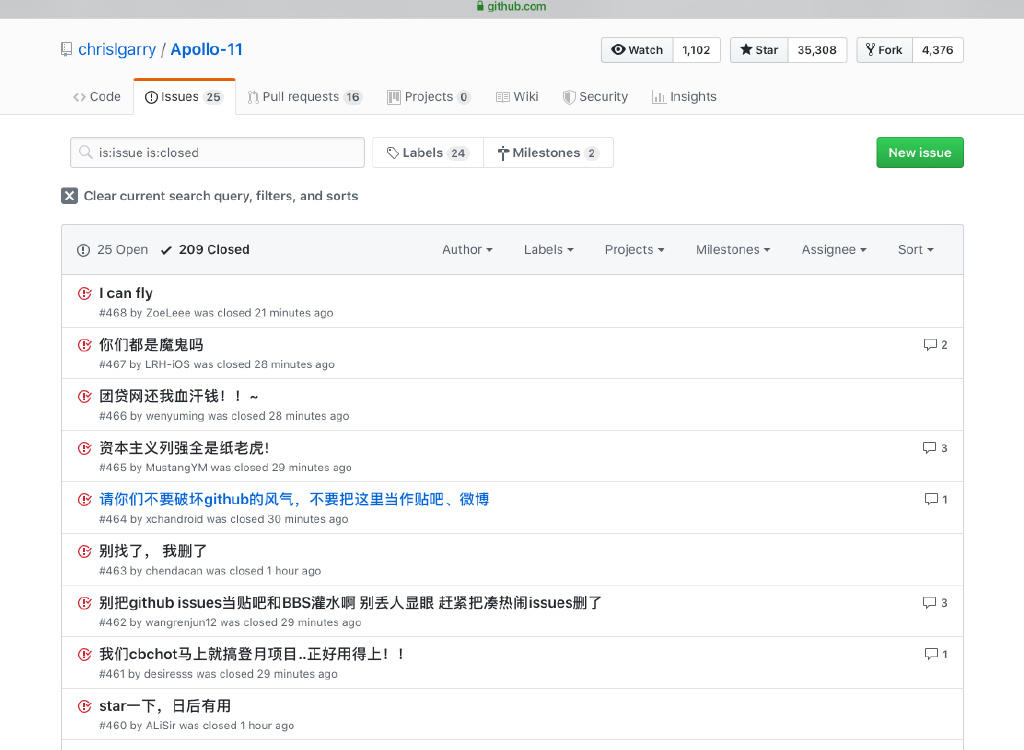Expand the Assignee filter dropdown

[834, 250]
